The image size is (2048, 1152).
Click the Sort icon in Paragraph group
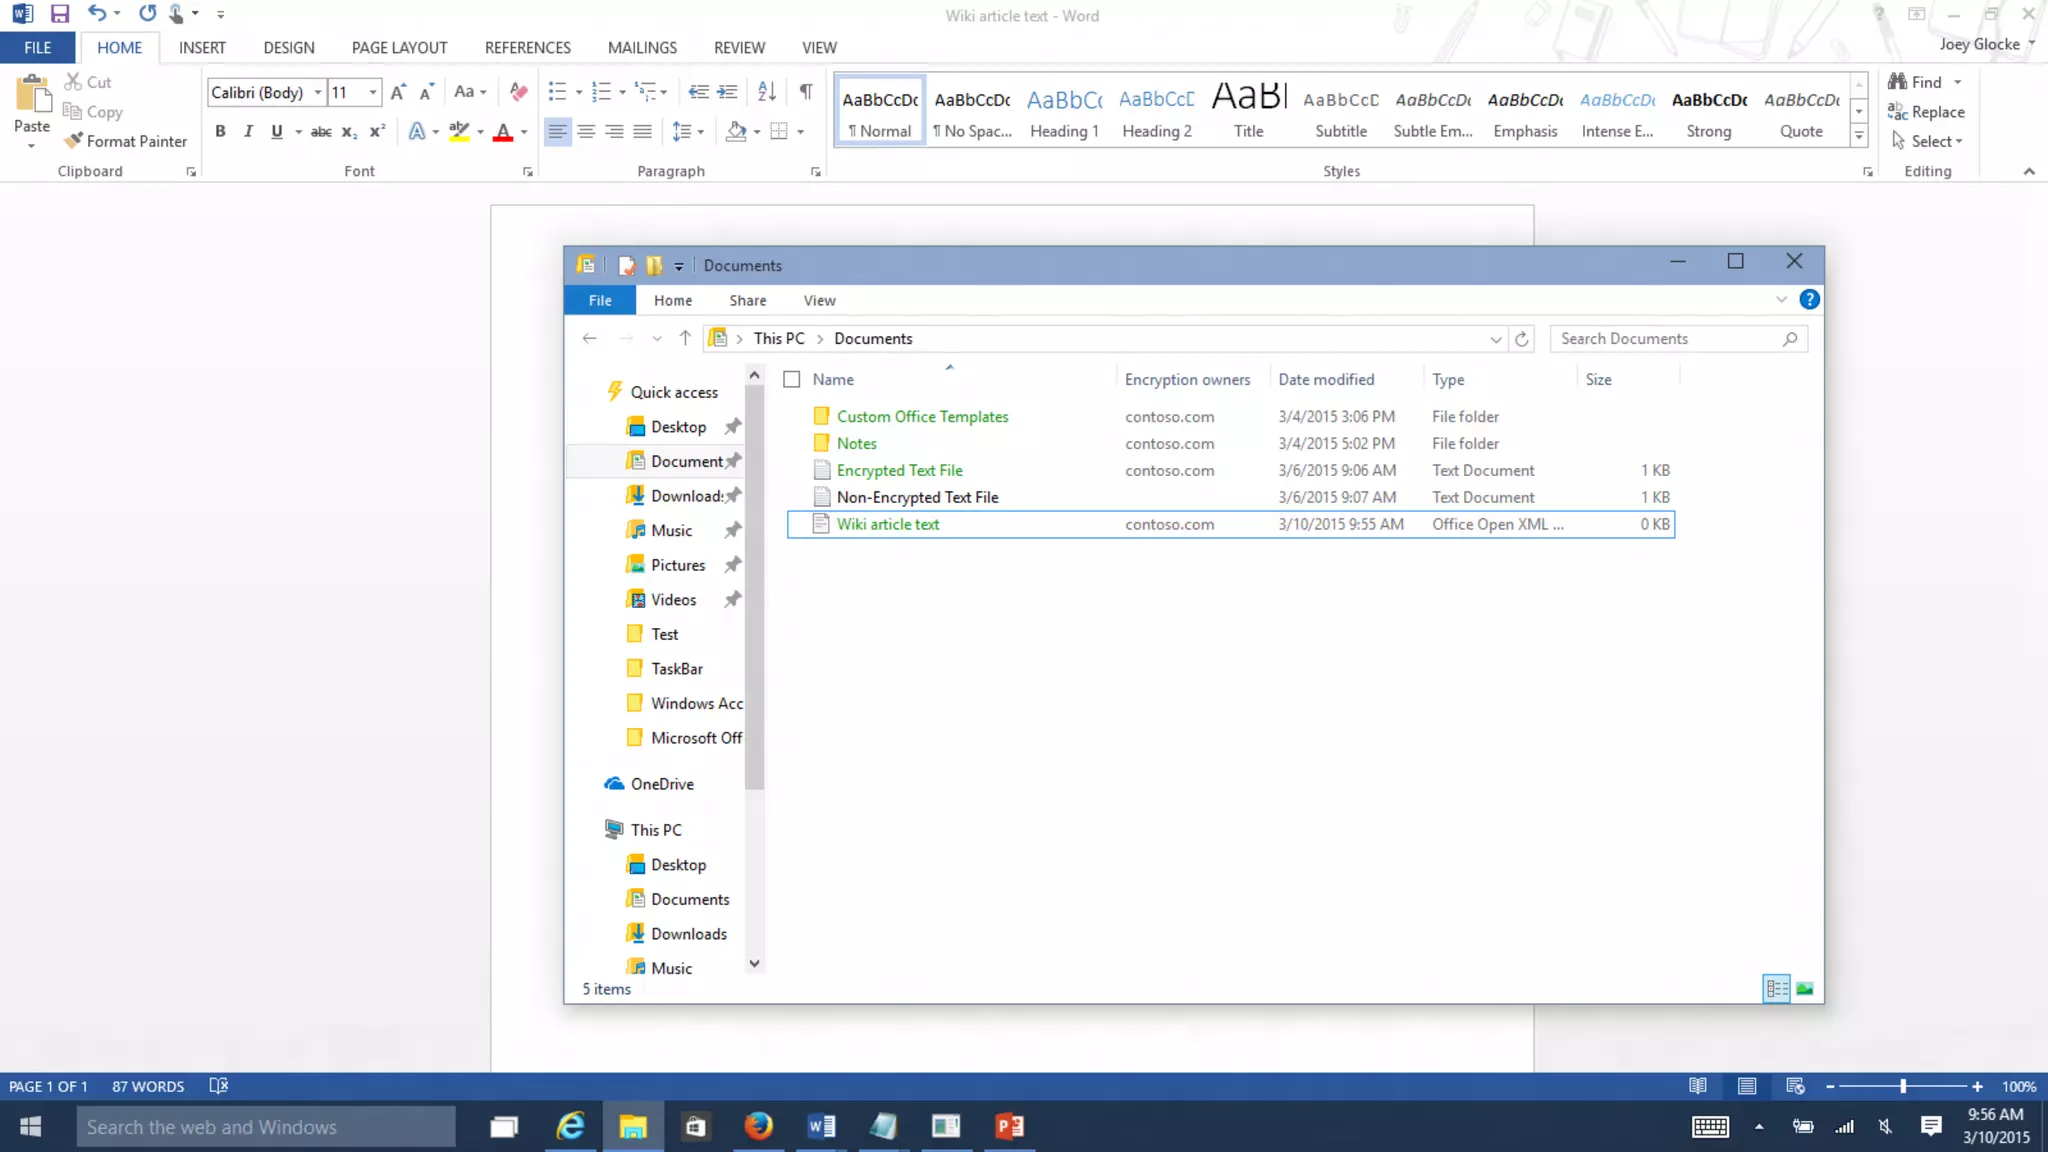point(767,92)
